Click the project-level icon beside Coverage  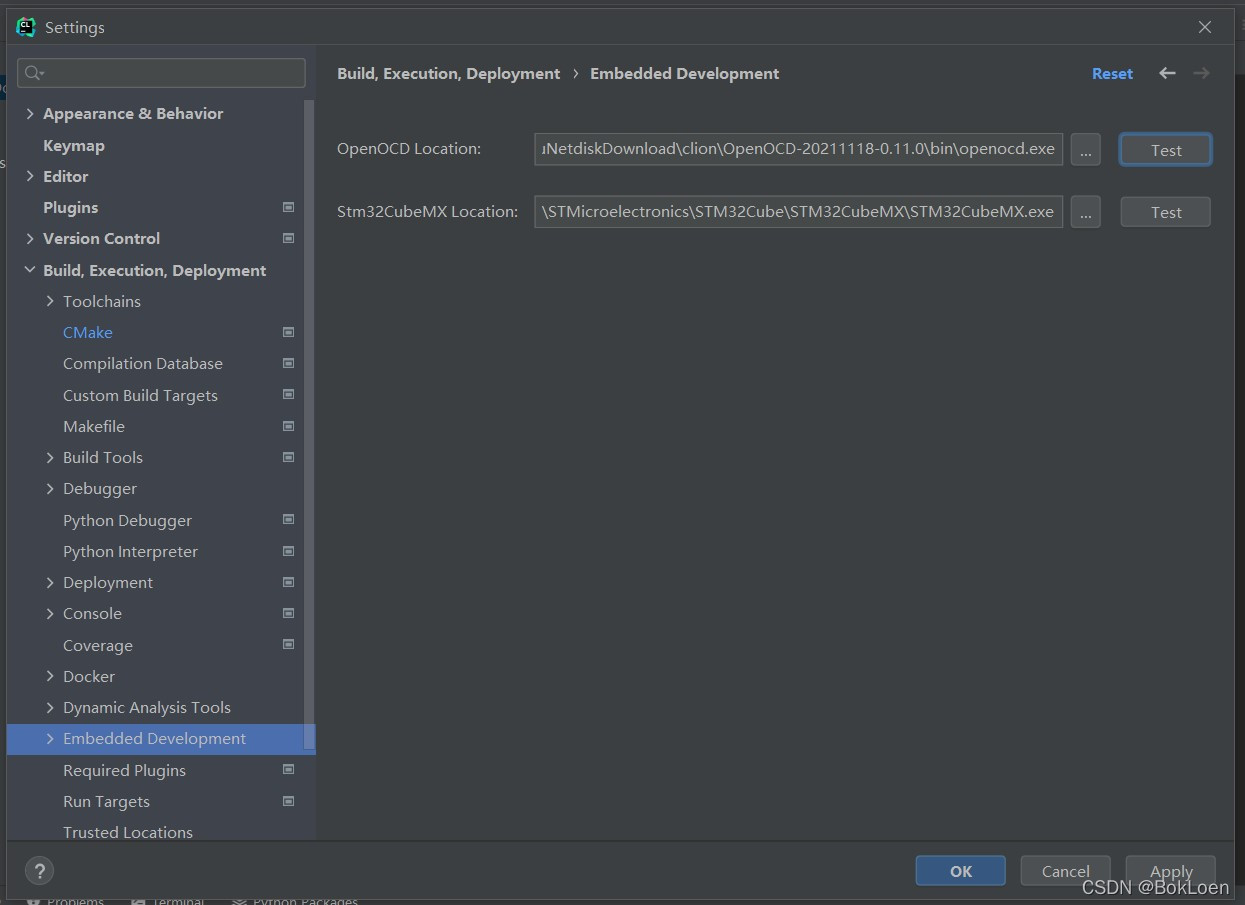click(288, 645)
